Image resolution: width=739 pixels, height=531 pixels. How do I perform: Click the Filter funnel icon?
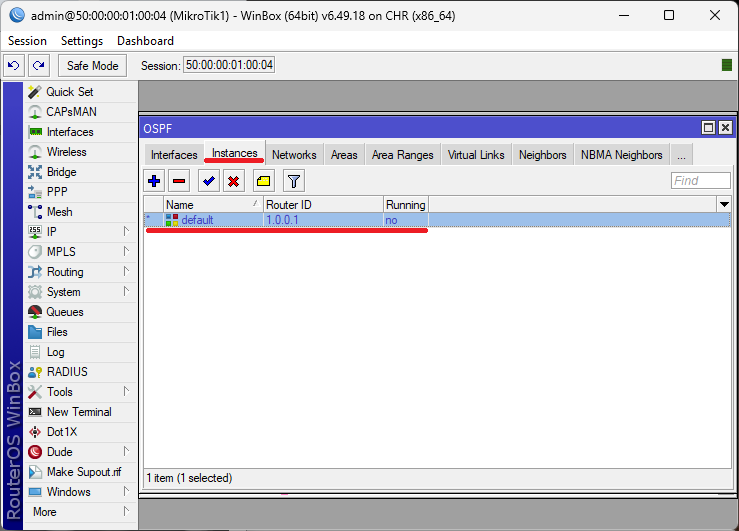(293, 181)
